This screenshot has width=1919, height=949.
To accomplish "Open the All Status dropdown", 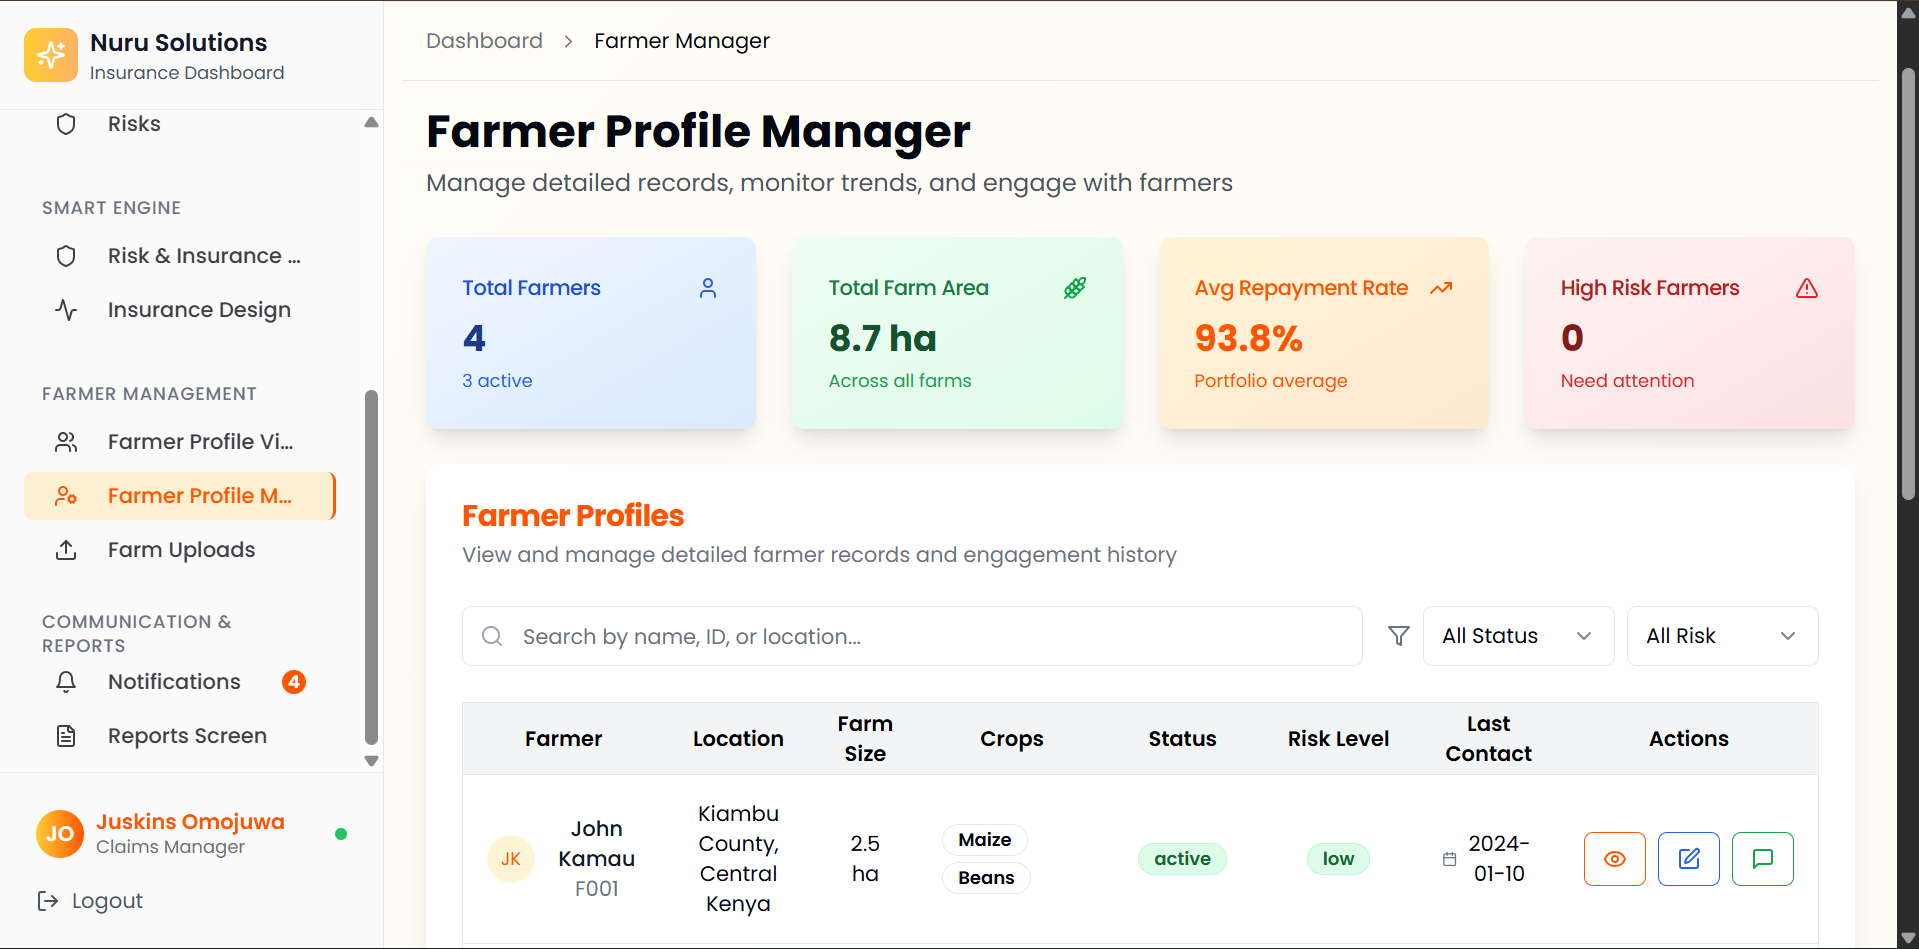I will [x=1518, y=636].
